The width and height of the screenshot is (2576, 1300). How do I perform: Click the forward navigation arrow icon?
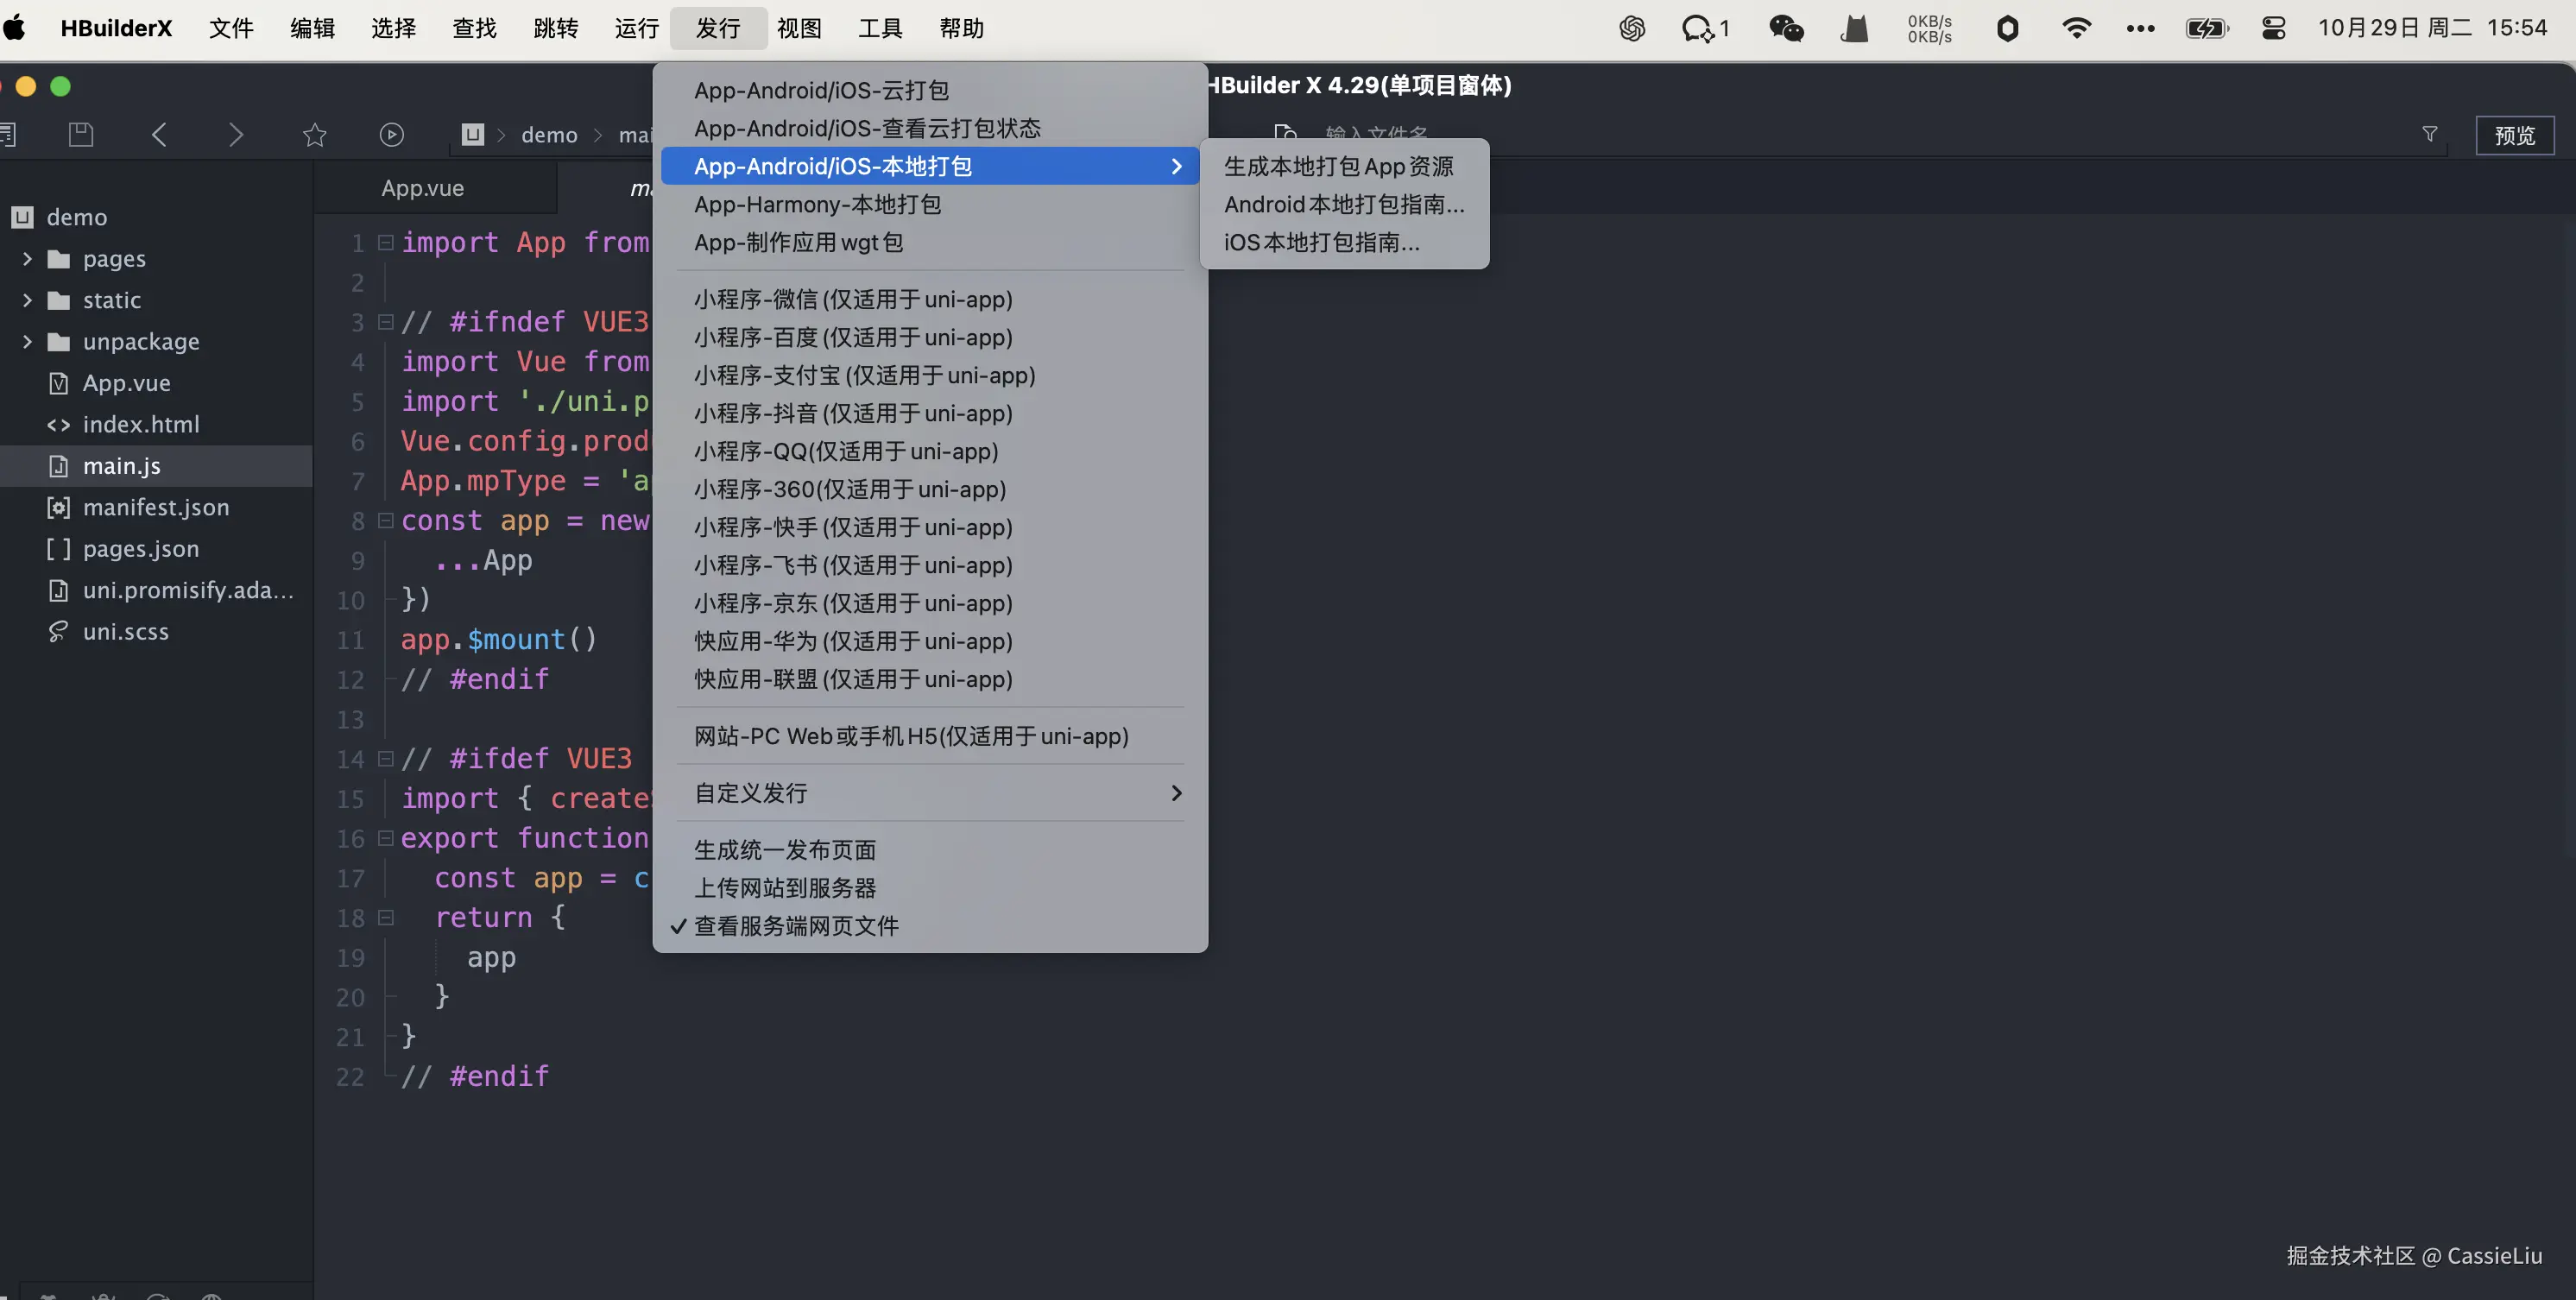(236, 134)
